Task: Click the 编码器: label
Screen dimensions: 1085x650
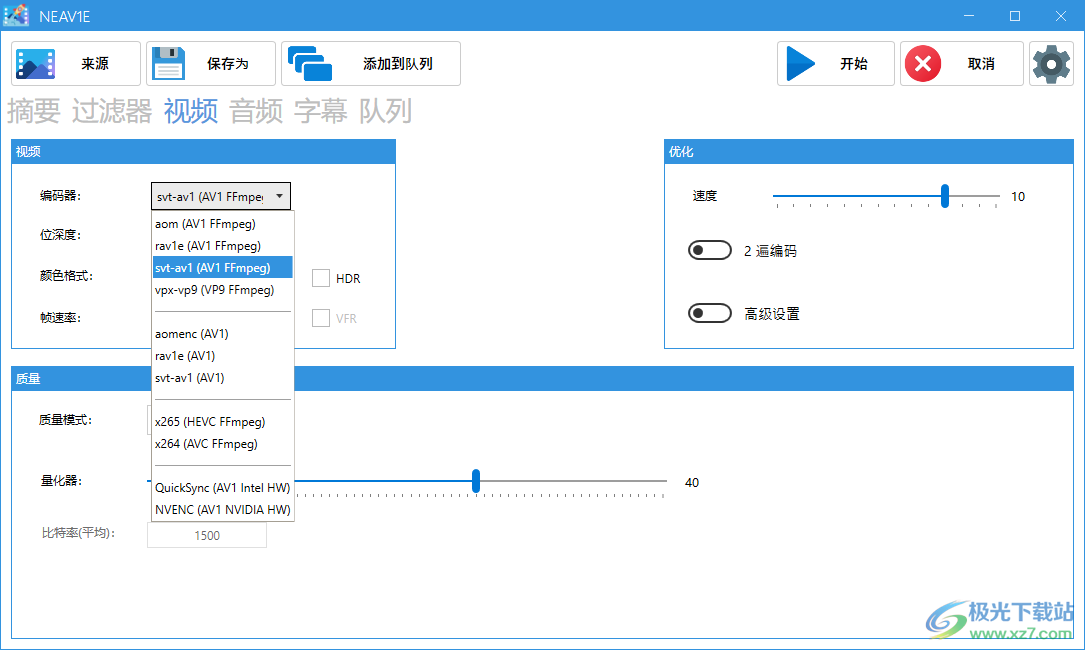Action: [x=61, y=196]
